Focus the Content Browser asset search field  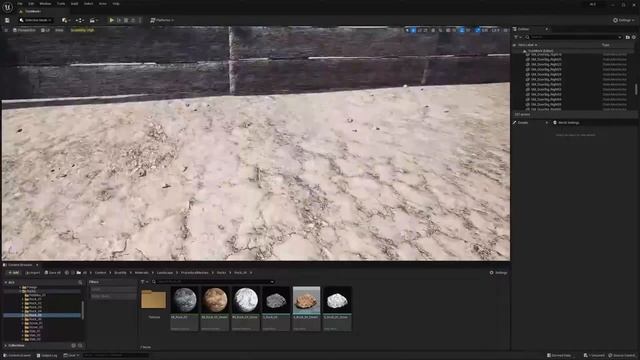pyautogui.click(x=213, y=282)
